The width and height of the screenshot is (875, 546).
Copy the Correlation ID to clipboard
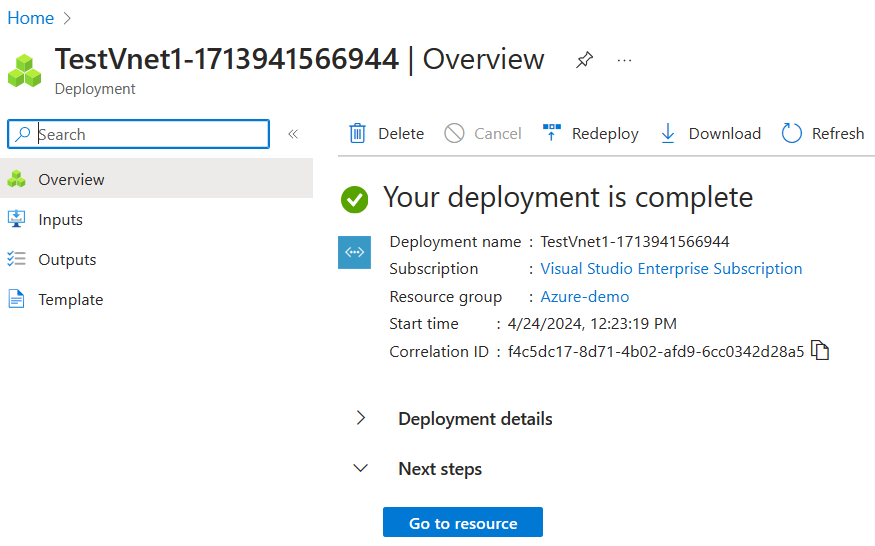click(x=820, y=351)
